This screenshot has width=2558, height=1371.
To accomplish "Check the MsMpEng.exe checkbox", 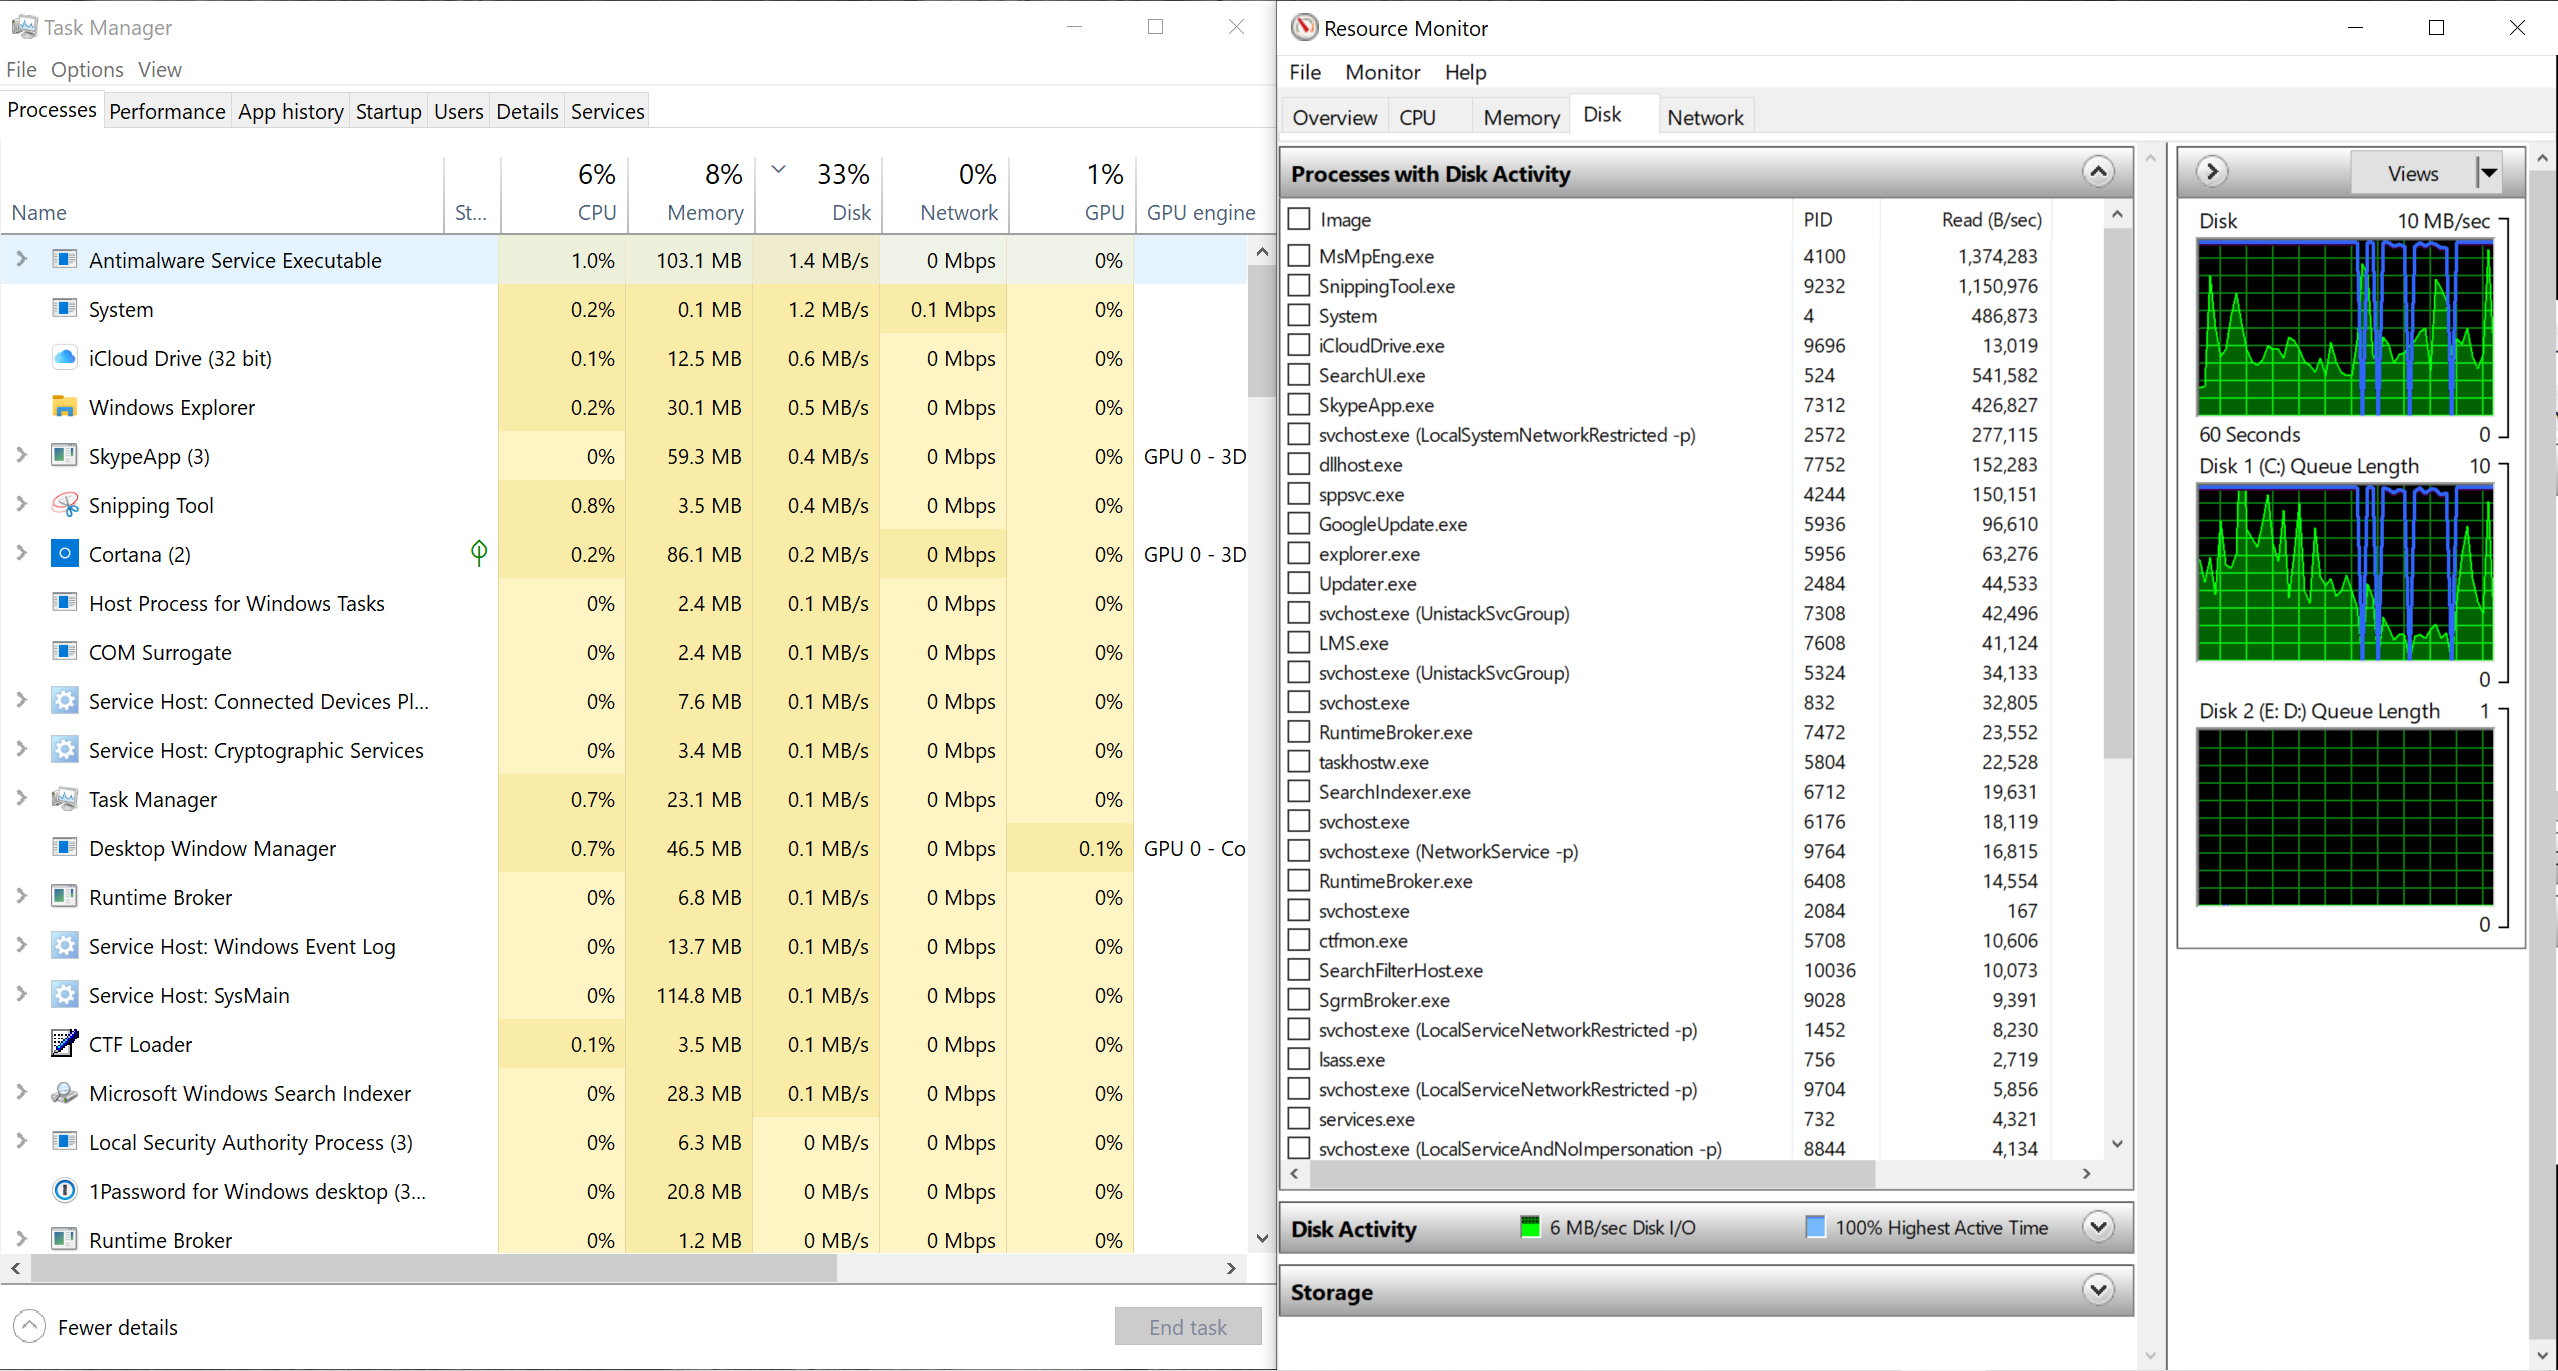I will pyautogui.click(x=1299, y=256).
